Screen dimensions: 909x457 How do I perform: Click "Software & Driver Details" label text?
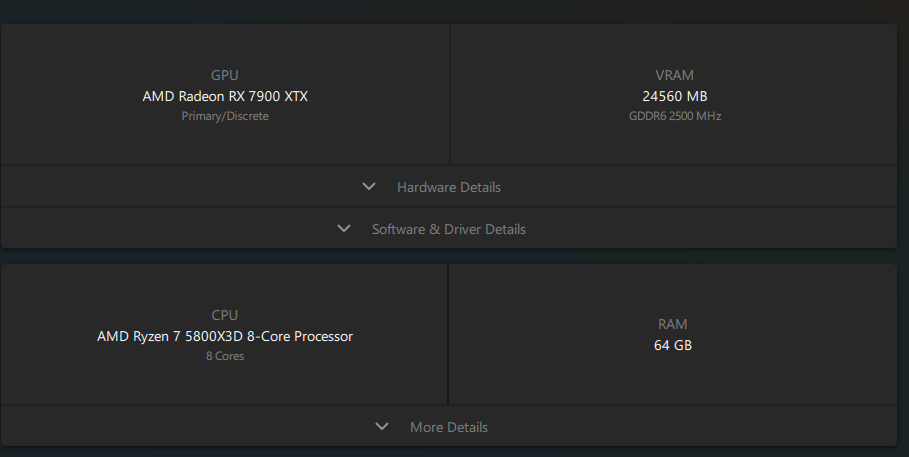coord(449,229)
